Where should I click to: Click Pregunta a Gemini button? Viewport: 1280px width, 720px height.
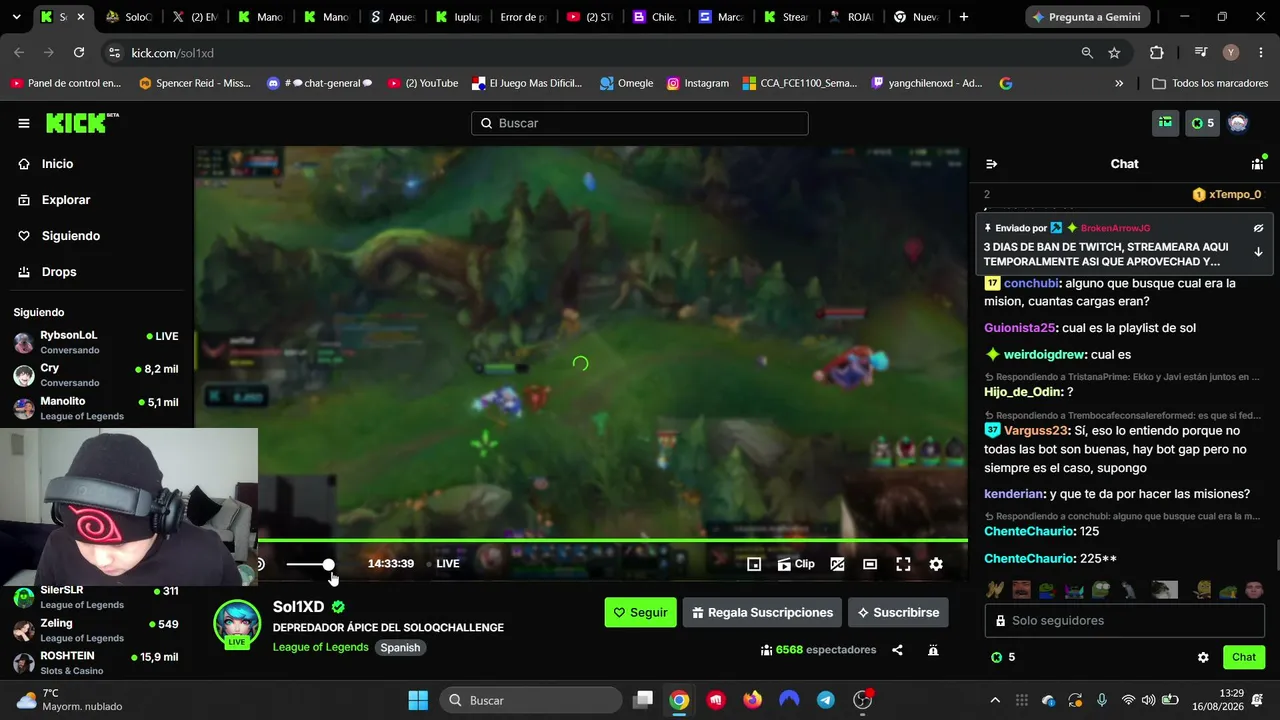[1088, 17]
